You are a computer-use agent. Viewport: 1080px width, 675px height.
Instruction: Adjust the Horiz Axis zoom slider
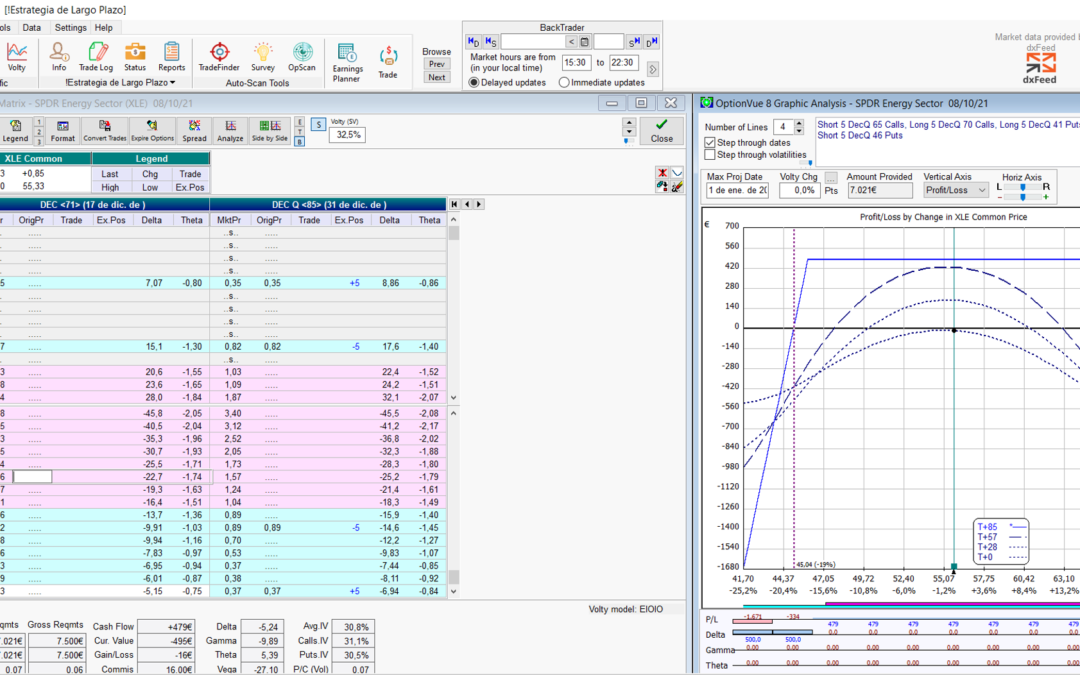[x=1023, y=197]
